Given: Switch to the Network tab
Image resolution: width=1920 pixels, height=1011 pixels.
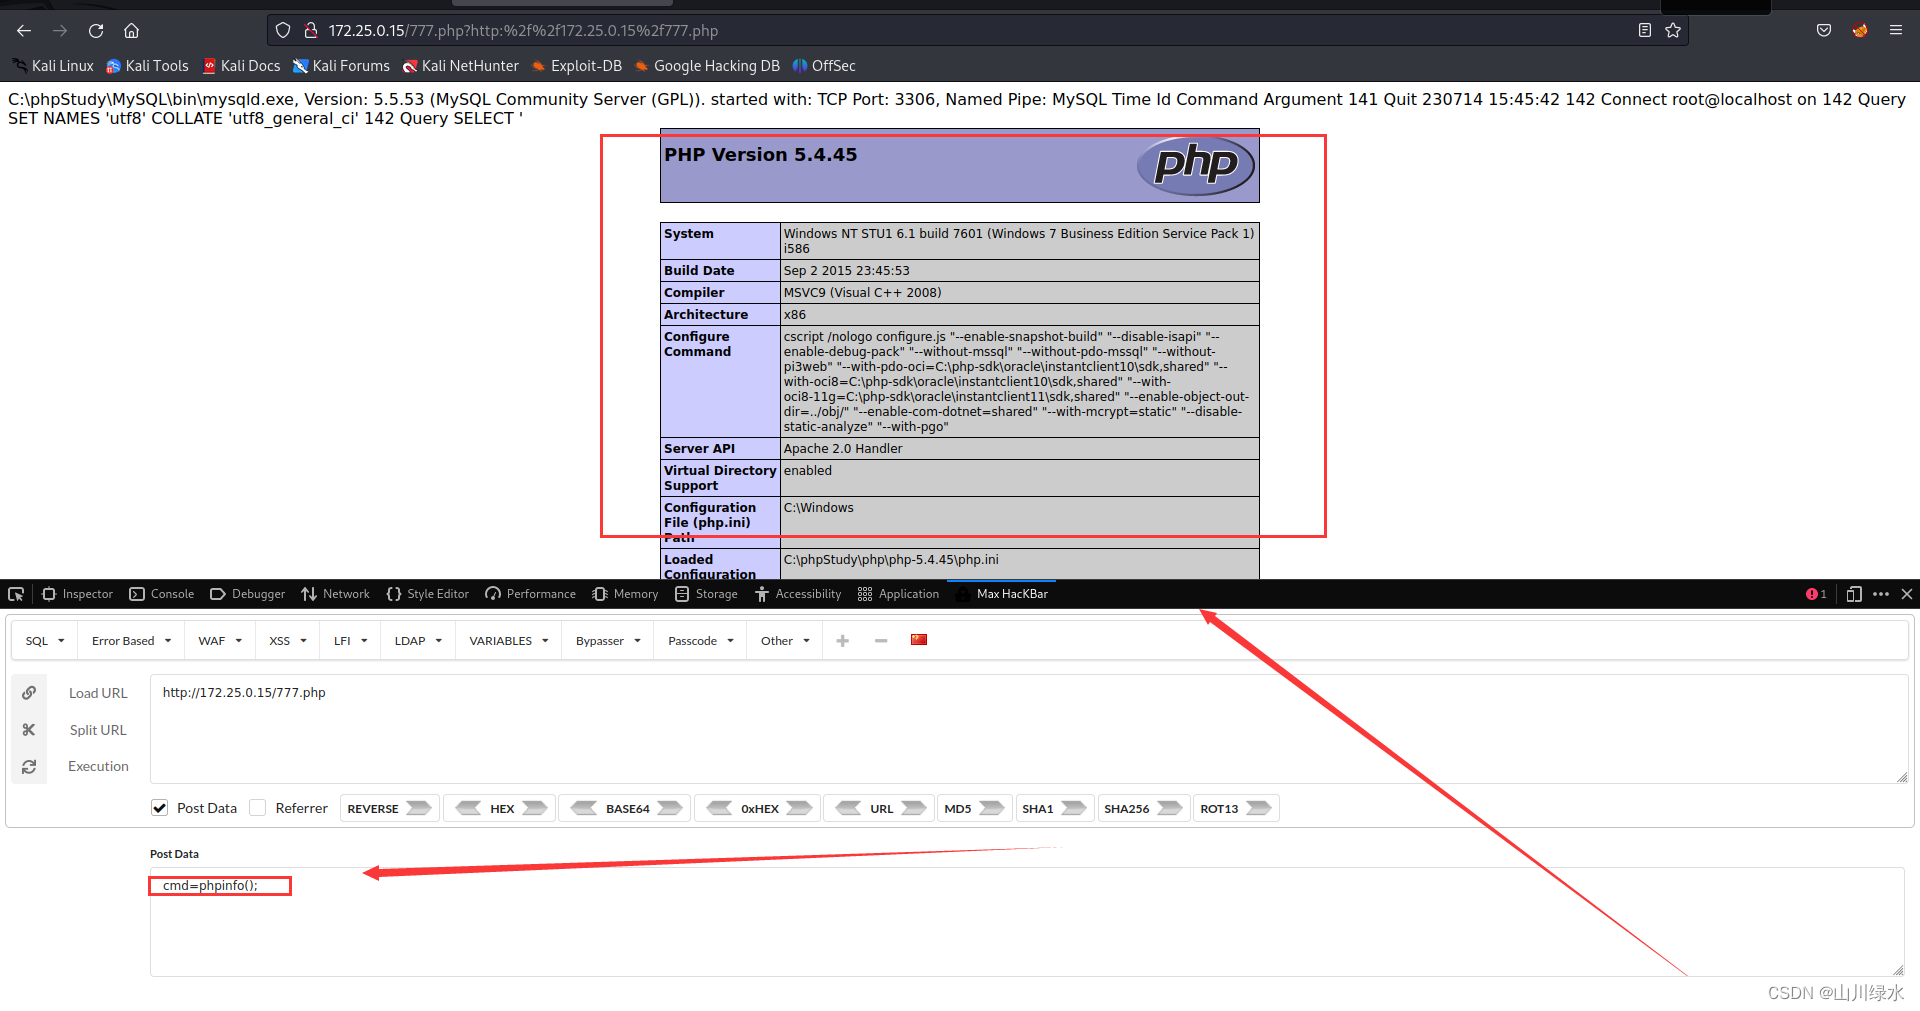Looking at the screenshot, I should pos(336,594).
